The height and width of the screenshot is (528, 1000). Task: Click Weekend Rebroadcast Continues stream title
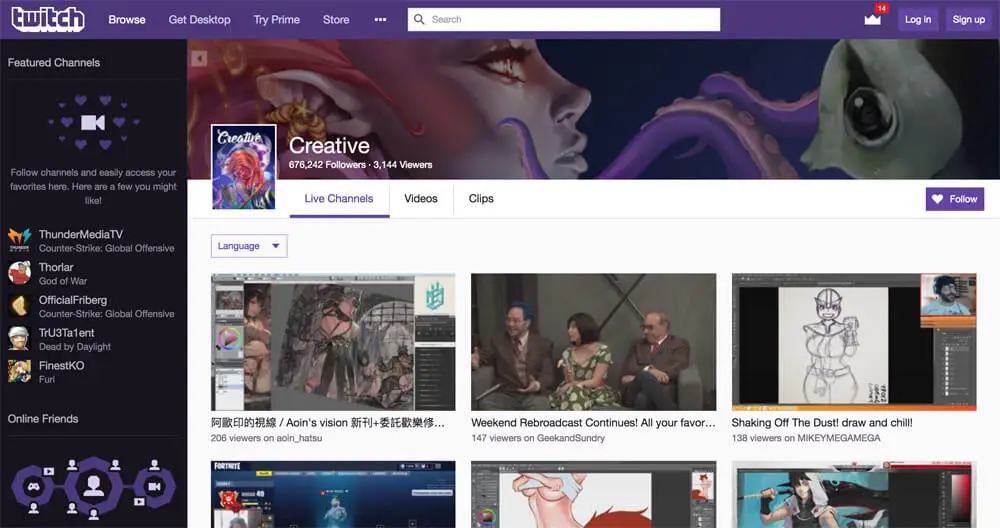(594, 422)
